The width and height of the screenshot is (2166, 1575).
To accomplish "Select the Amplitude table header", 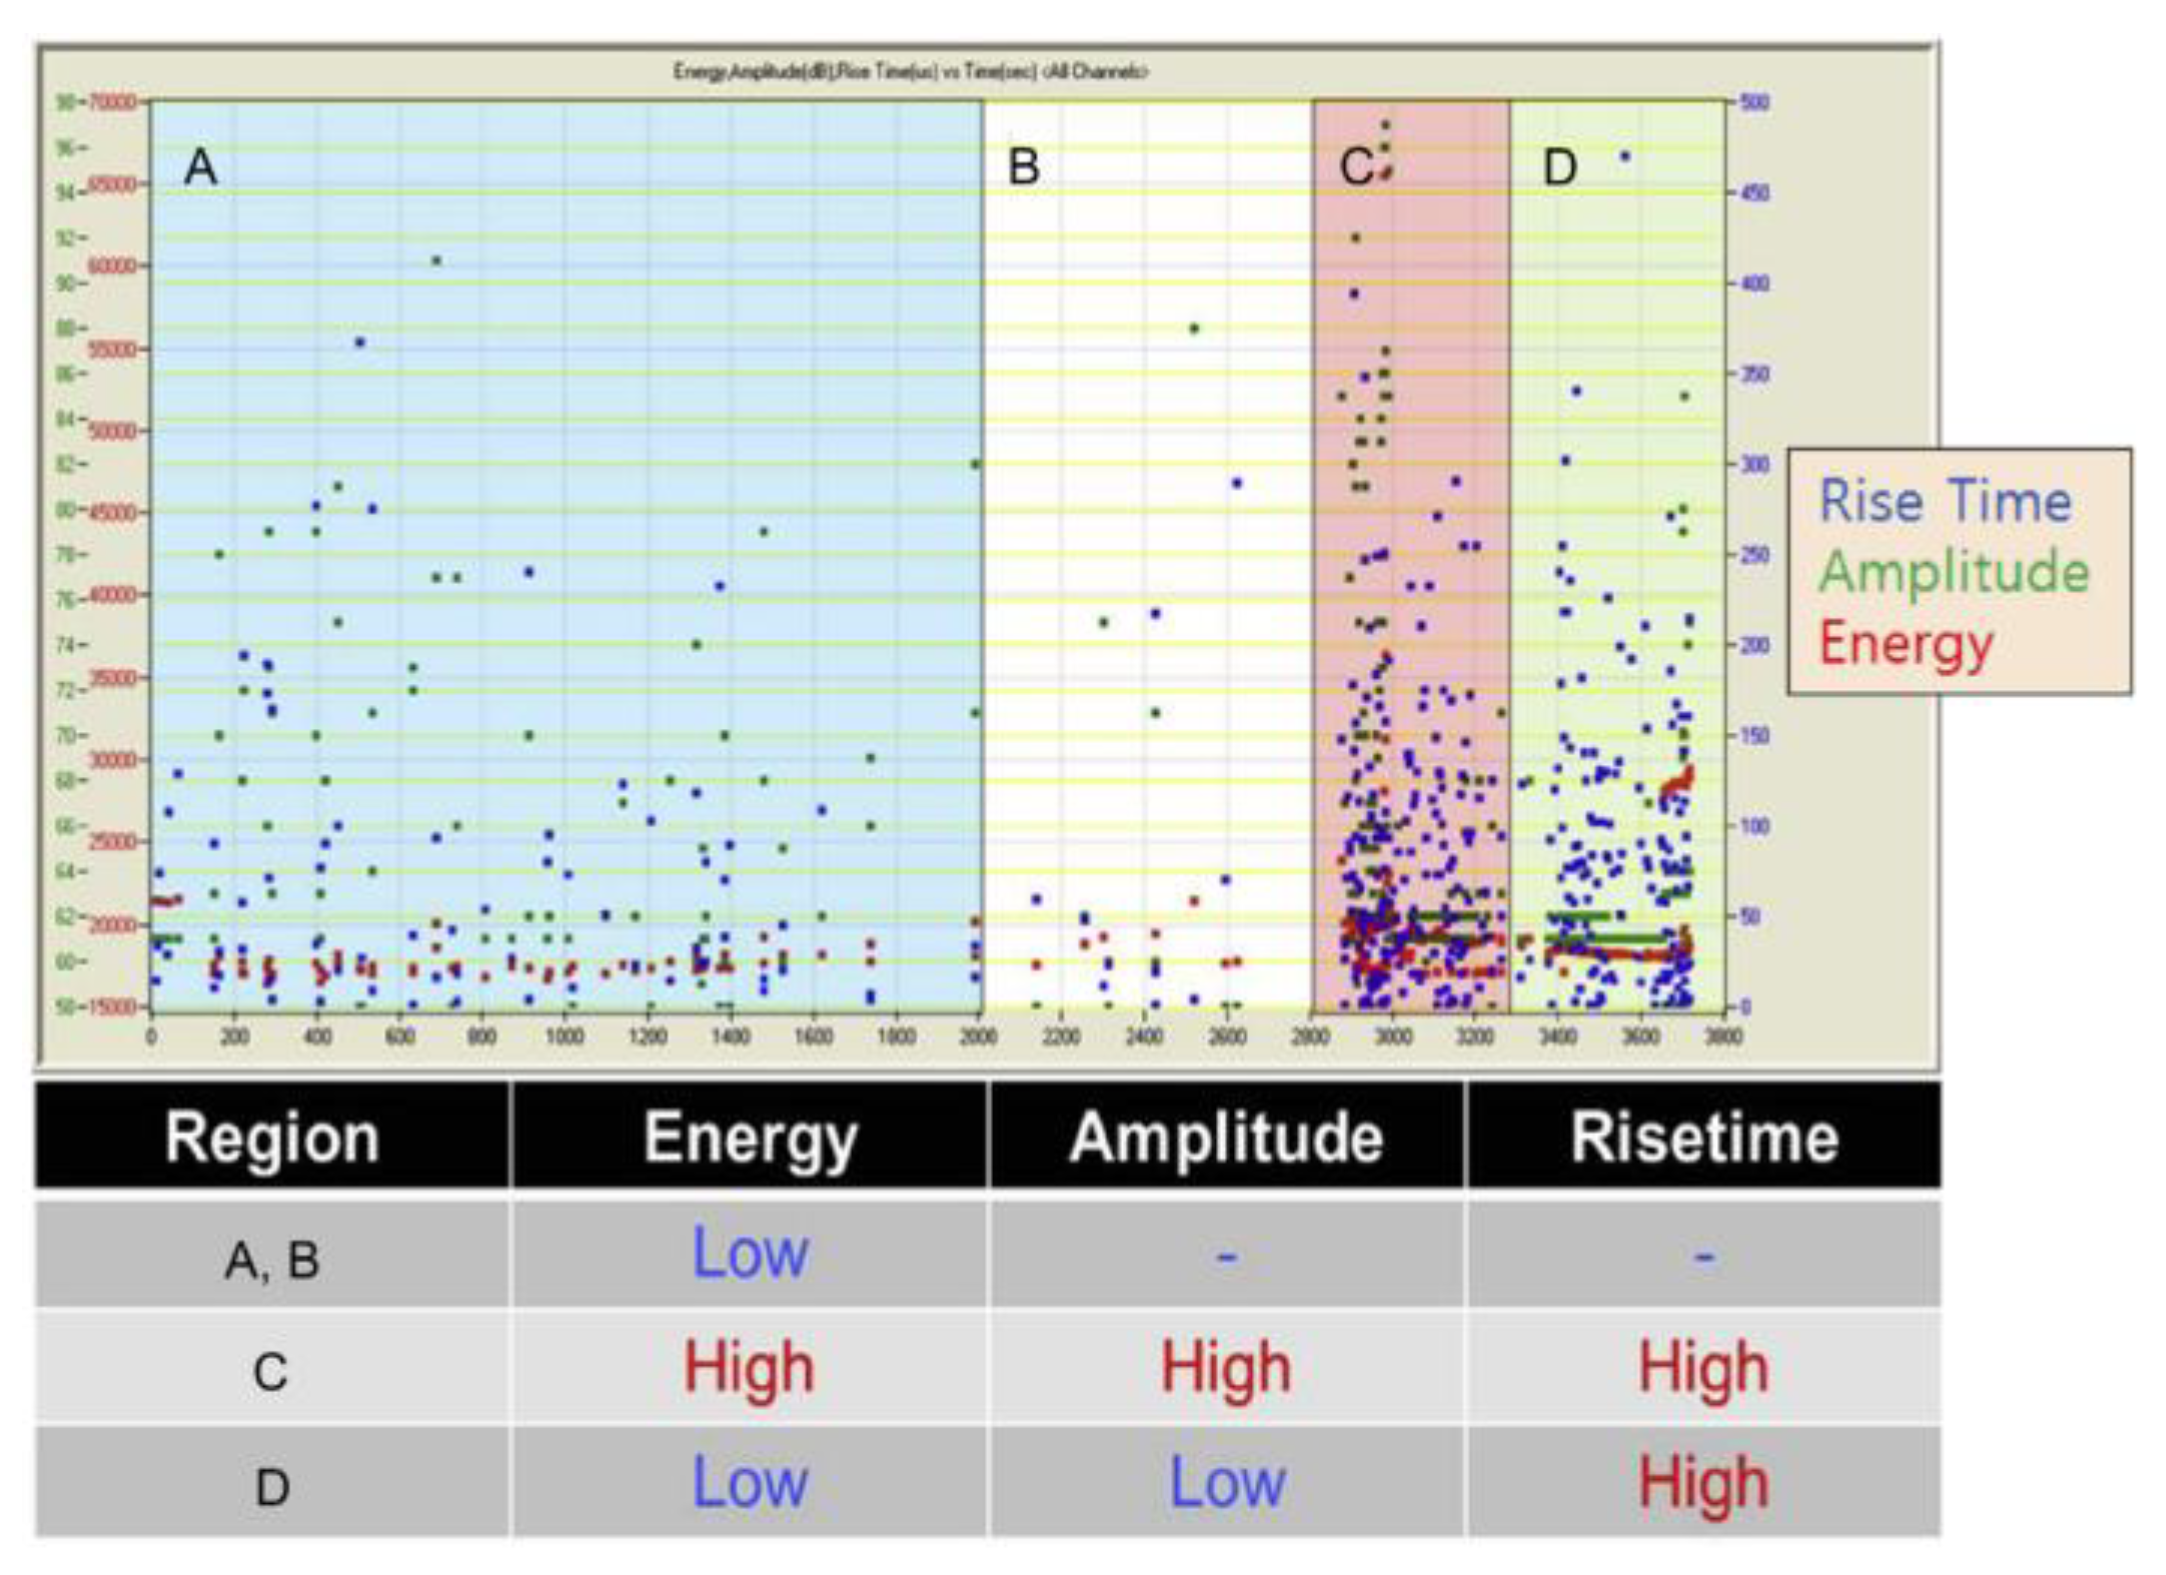I will (x=1226, y=1137).
